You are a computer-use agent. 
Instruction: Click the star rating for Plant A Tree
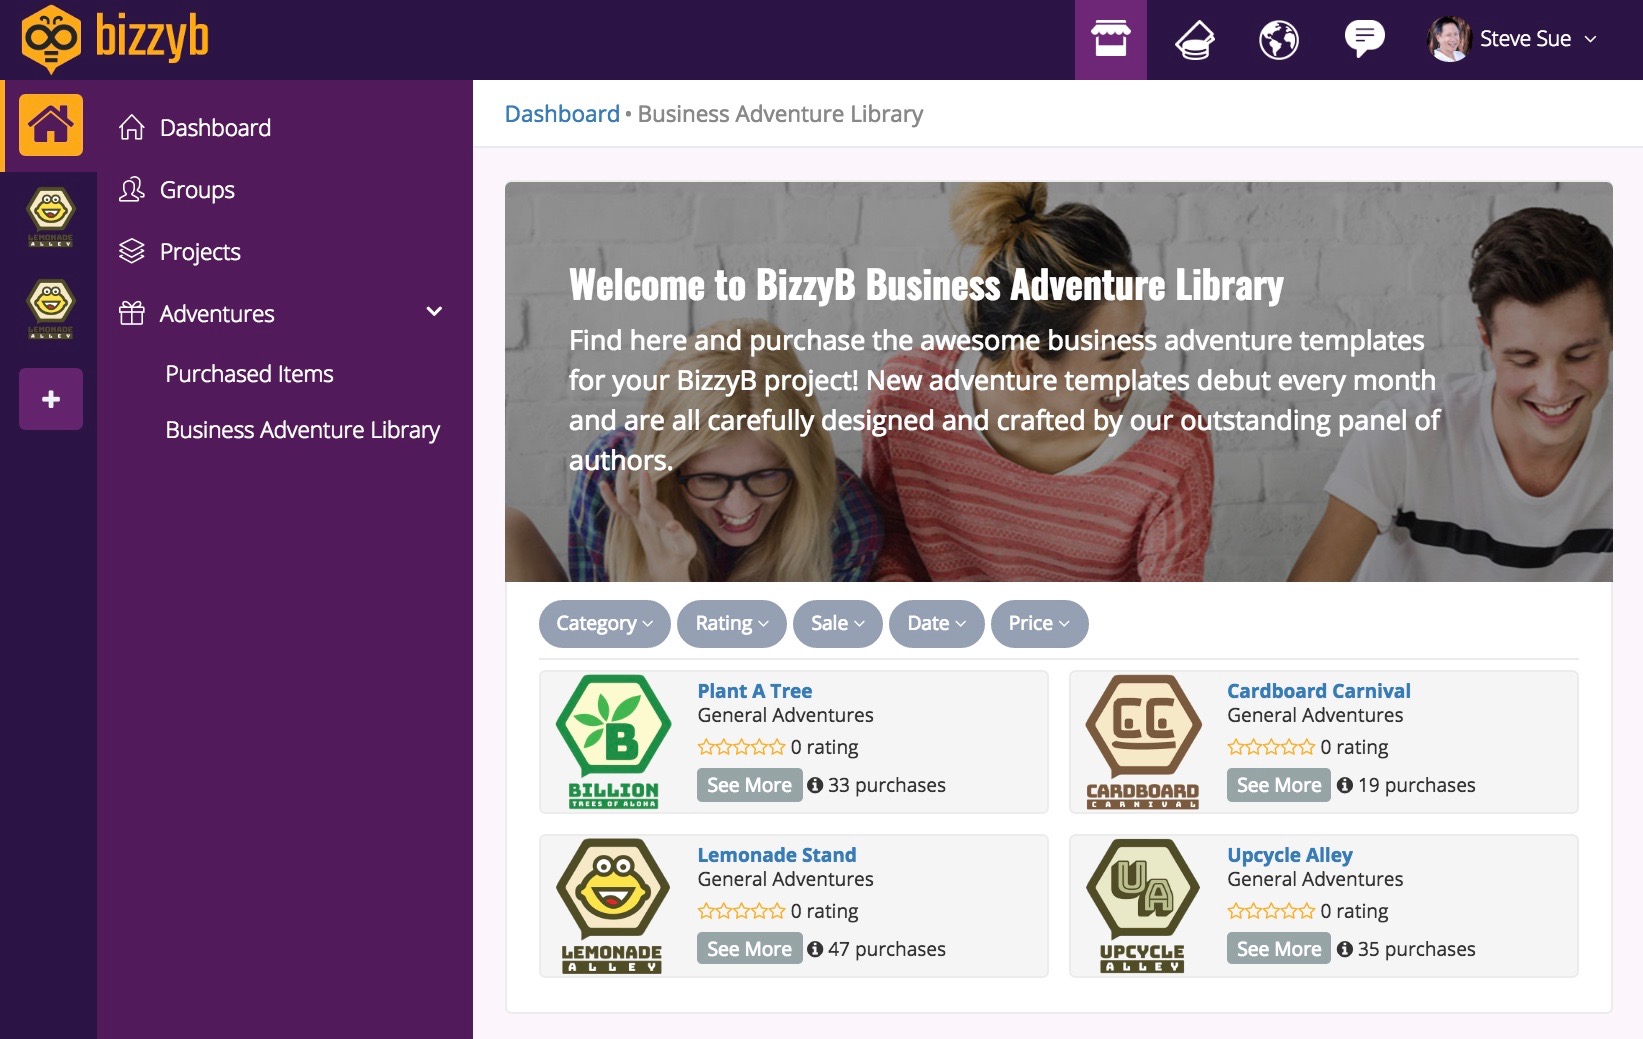click(741, 747)
